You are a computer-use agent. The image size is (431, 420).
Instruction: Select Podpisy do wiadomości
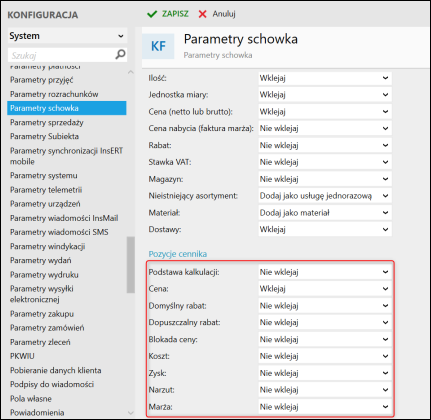[x=52, y=384]
